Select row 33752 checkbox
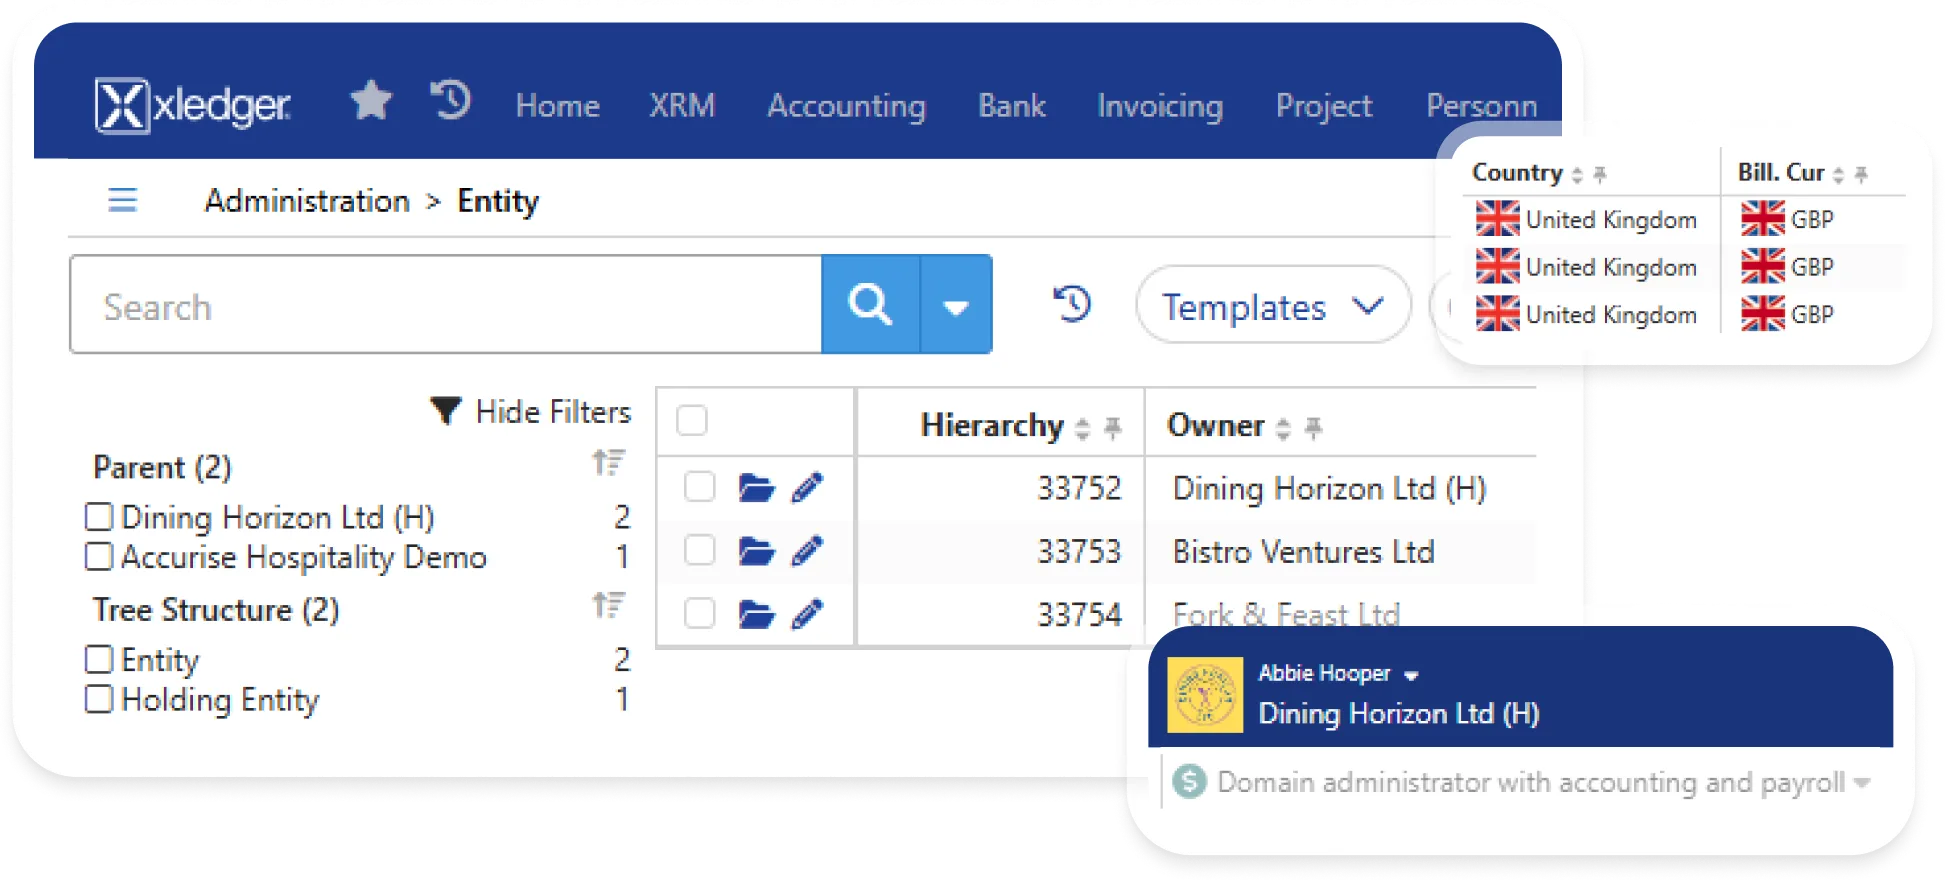This screenshot has height=880, width=1945. click(699, 487)
